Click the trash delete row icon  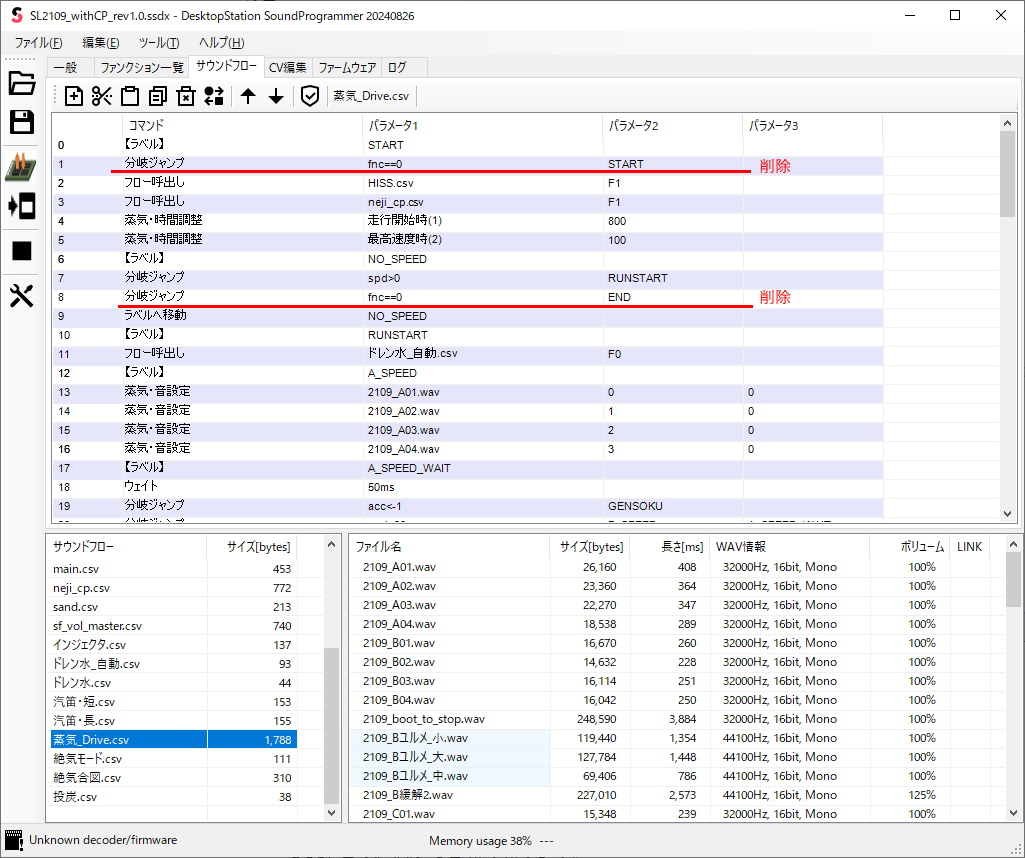[185, 96]
